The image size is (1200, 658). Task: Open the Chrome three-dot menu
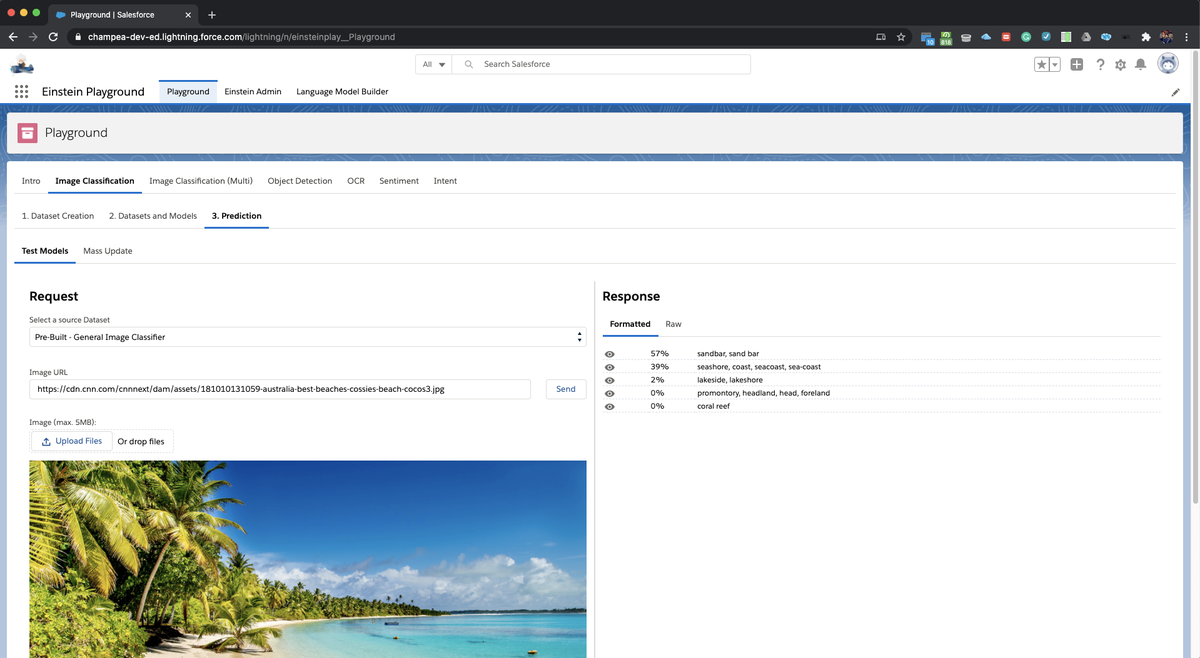click(x=1187, y=37)
